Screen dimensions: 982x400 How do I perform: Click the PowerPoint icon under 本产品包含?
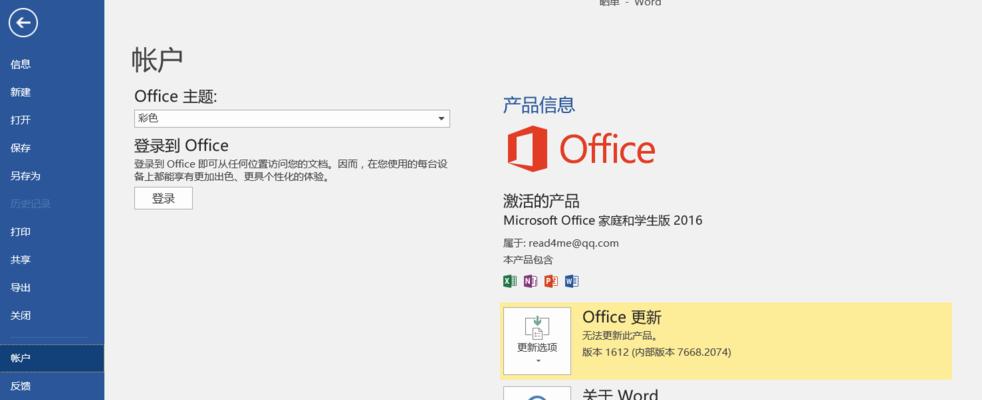(551, 281)
